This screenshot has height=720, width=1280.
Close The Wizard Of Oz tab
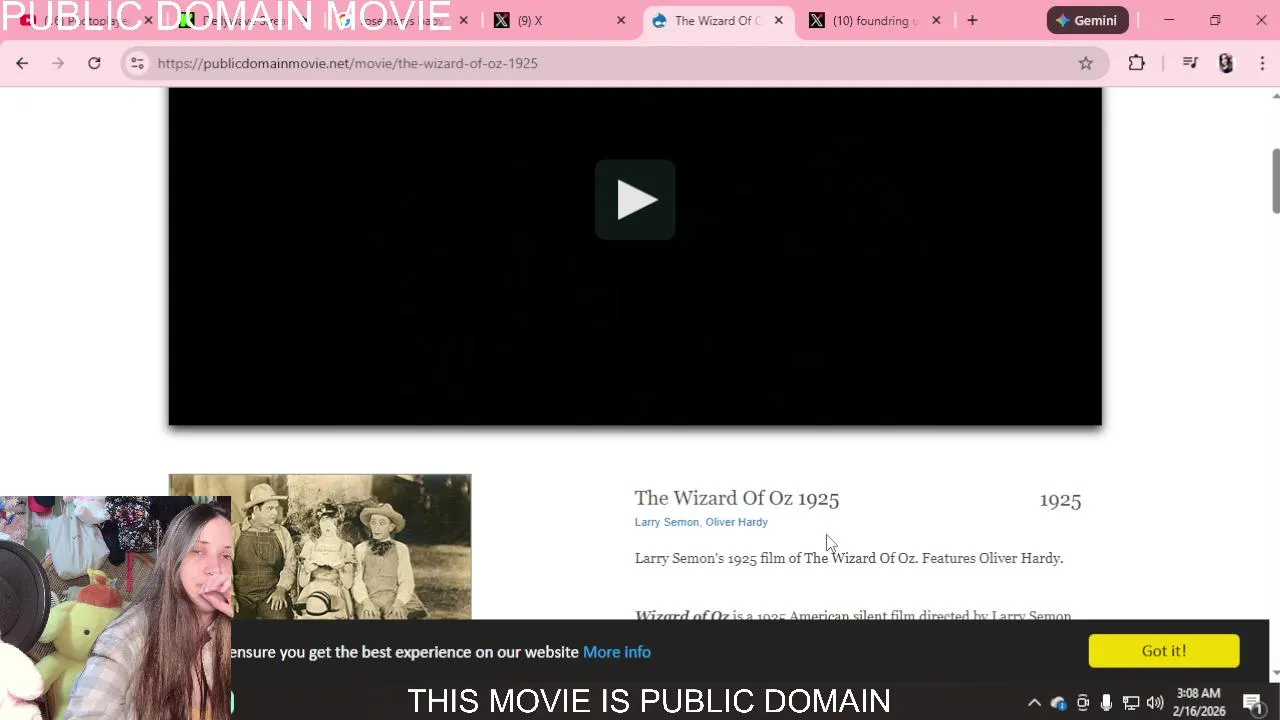[779, 20]
